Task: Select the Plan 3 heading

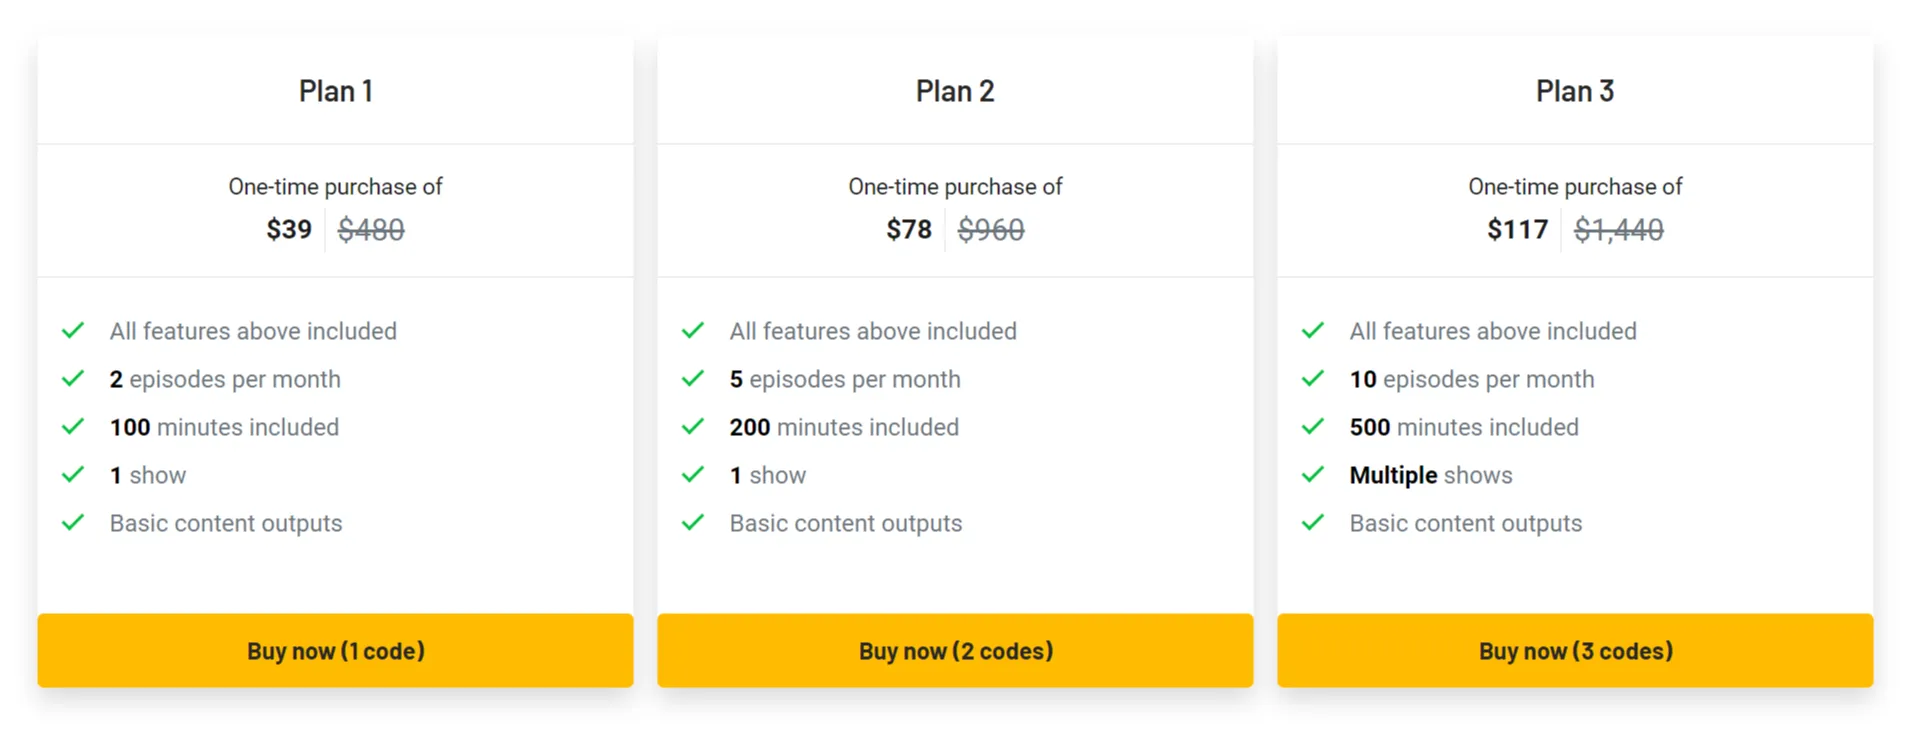Action: pos(1575,91)
